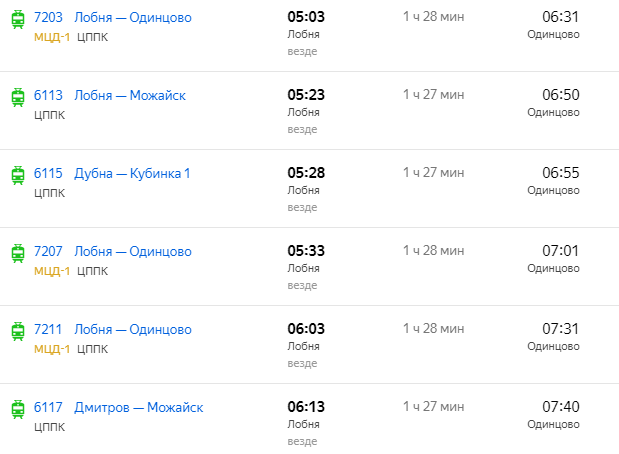This screenshot has height=454, width=619.
Task: Open the Лобня — Можайск route link
Action: [130, 96]
